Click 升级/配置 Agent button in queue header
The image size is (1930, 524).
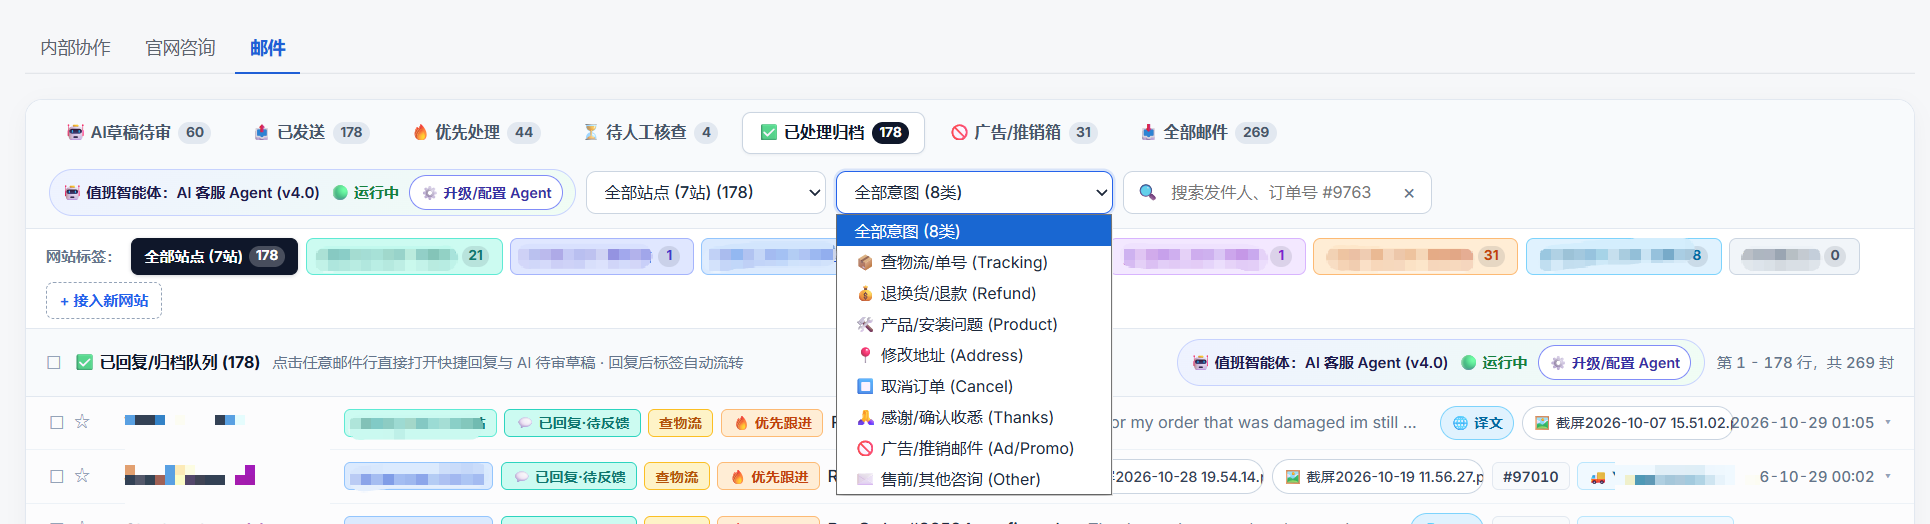[x=1615, y=363]
